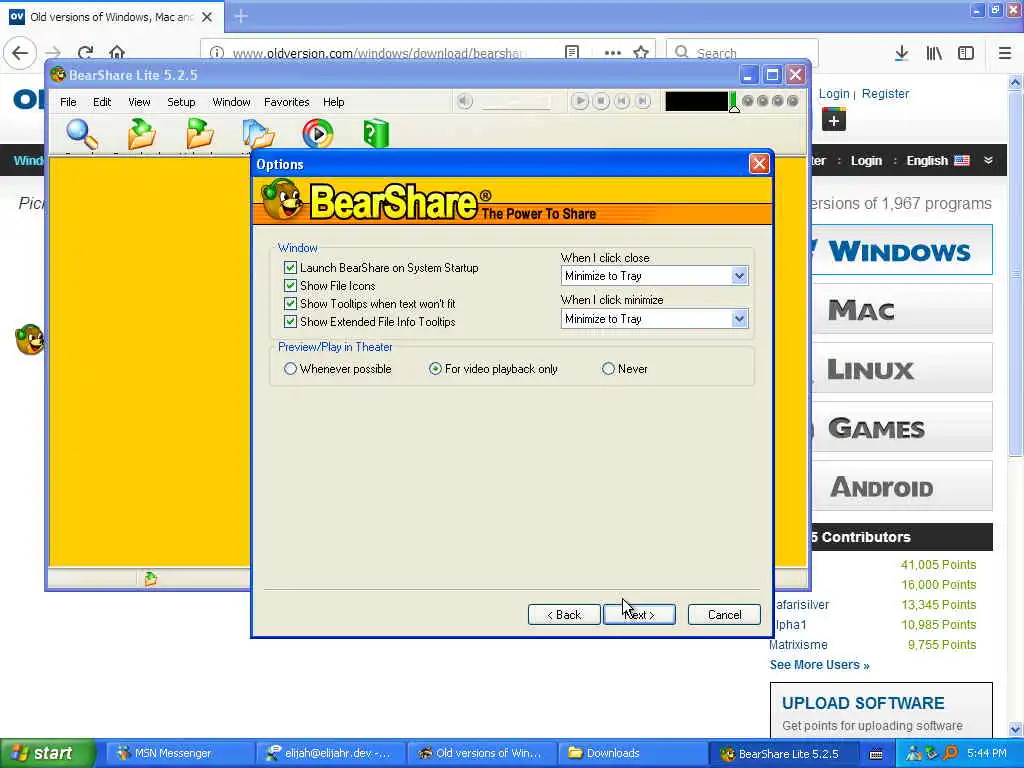The width and height of the screenshot is (1024, 768).
Task: Click the Firefox address bar URL
Action: click(379, 53)
